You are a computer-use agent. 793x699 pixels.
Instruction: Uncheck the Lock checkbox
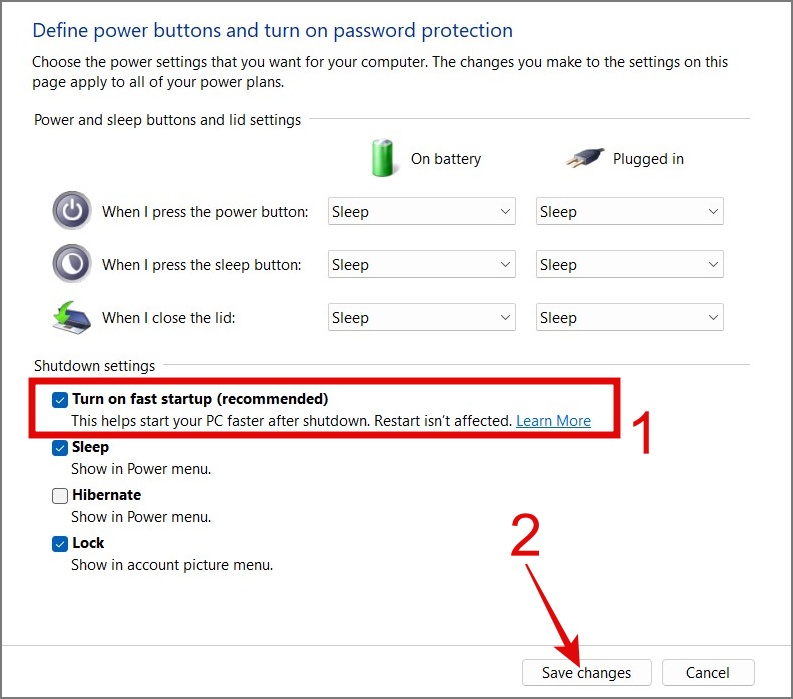point(60,543)
